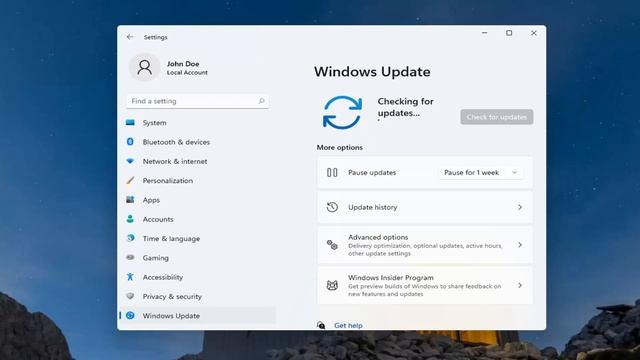Open the Get help link
Image resolution: width=640 pixels, height=360 pixels.
(348, 325)
